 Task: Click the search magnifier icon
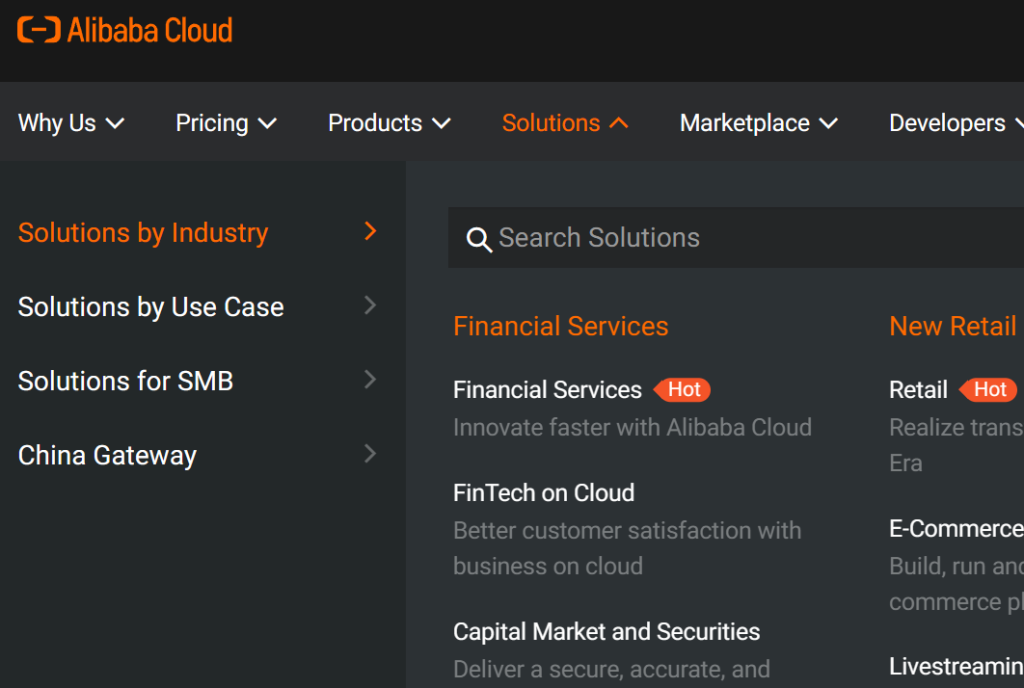click(x=479, y=240)
